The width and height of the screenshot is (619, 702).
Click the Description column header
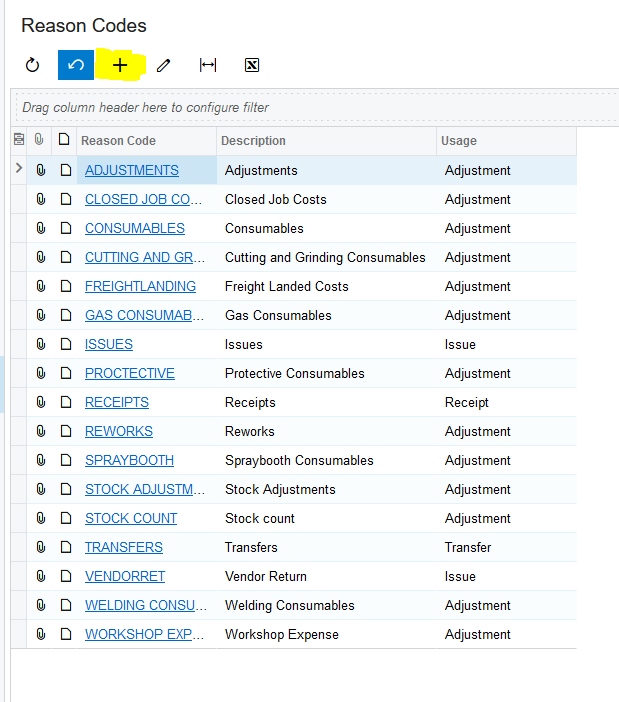(x=253, y=141)
